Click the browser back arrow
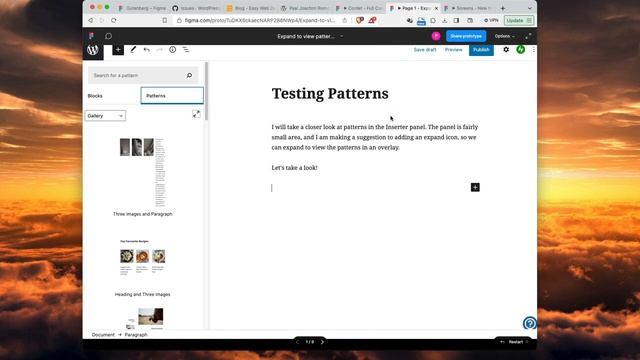Viewport: 640px width, 360px height. pos(91,20)
